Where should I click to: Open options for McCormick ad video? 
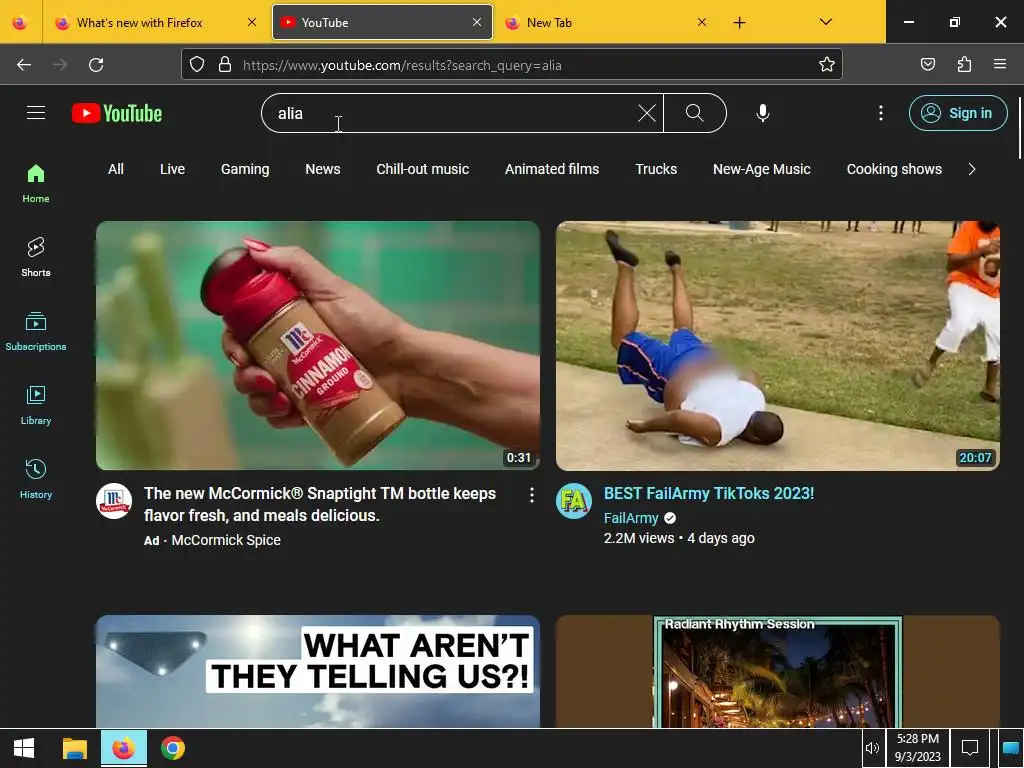[x=532, y=495]
